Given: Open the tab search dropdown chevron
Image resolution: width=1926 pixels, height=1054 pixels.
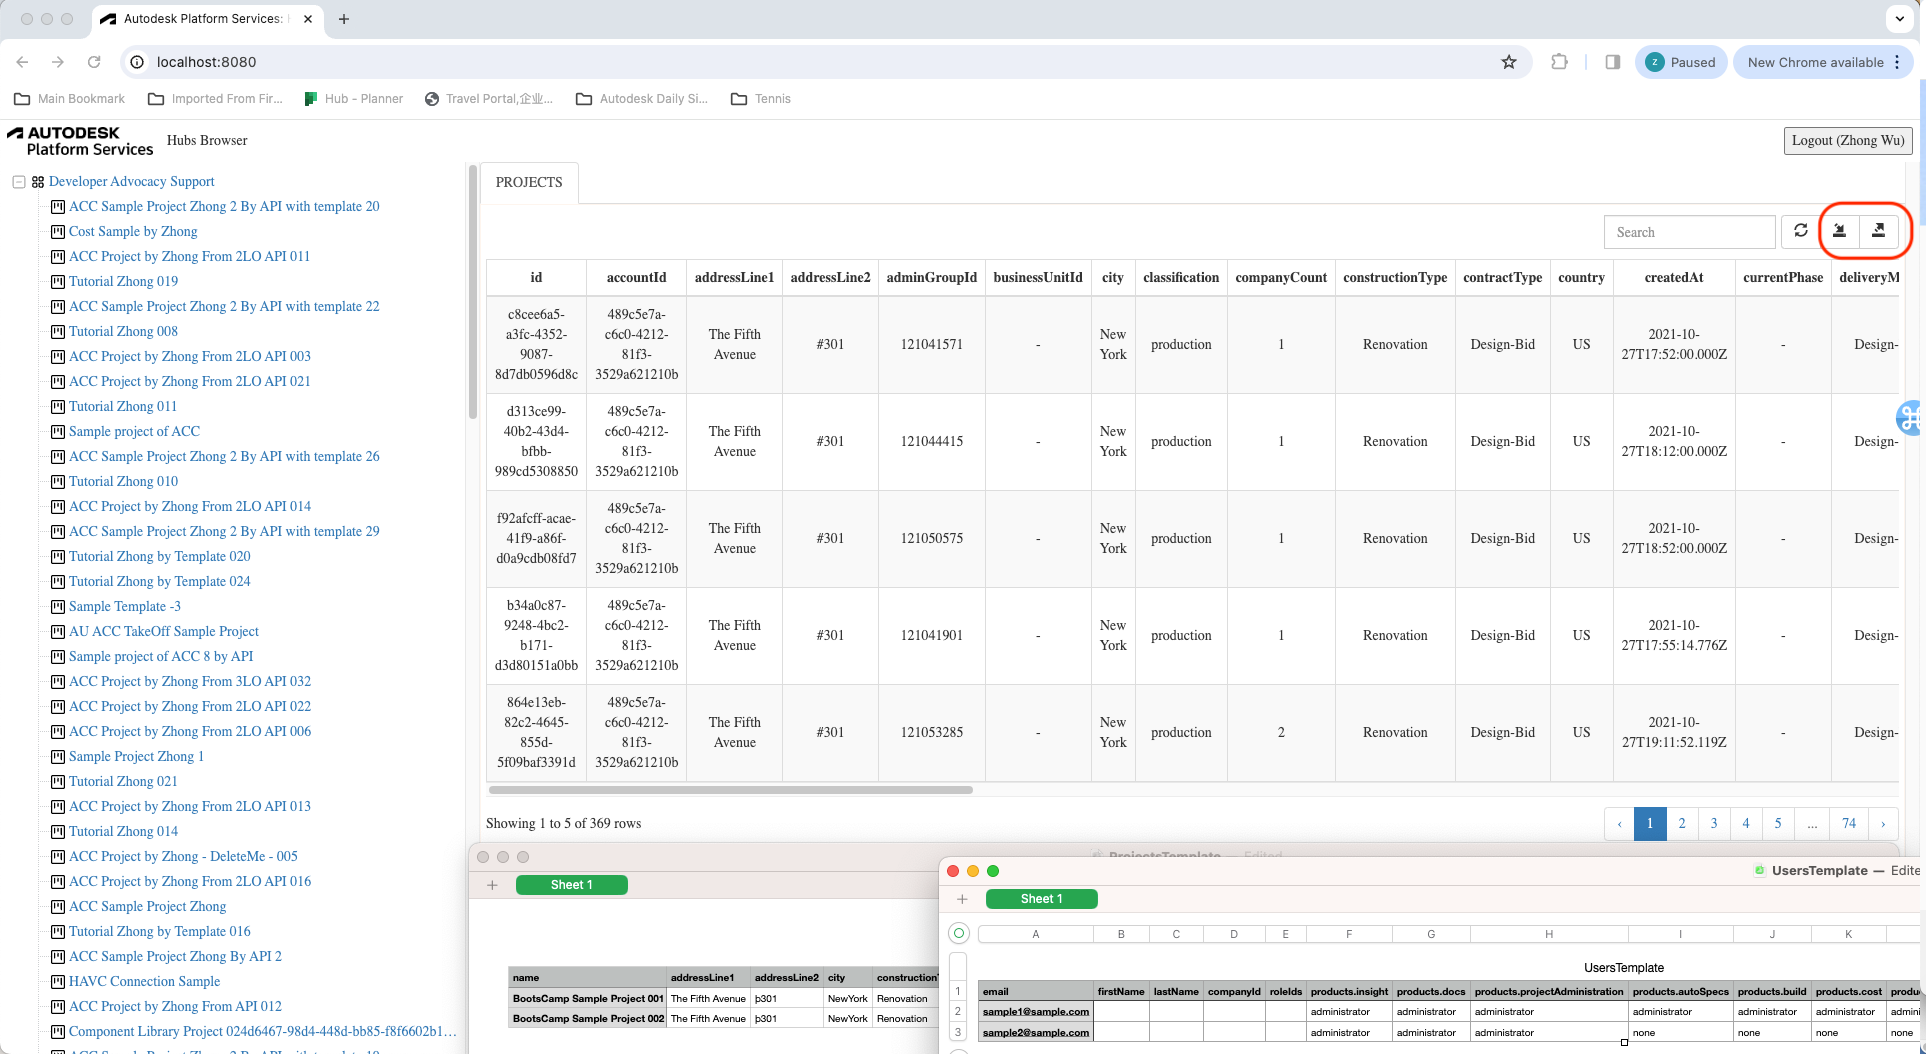Looking at the screenshot, I should coord(1899,19).
